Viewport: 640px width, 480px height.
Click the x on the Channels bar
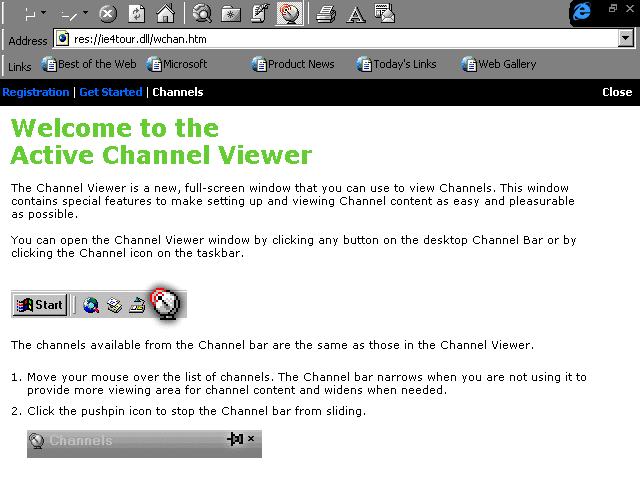251,438
